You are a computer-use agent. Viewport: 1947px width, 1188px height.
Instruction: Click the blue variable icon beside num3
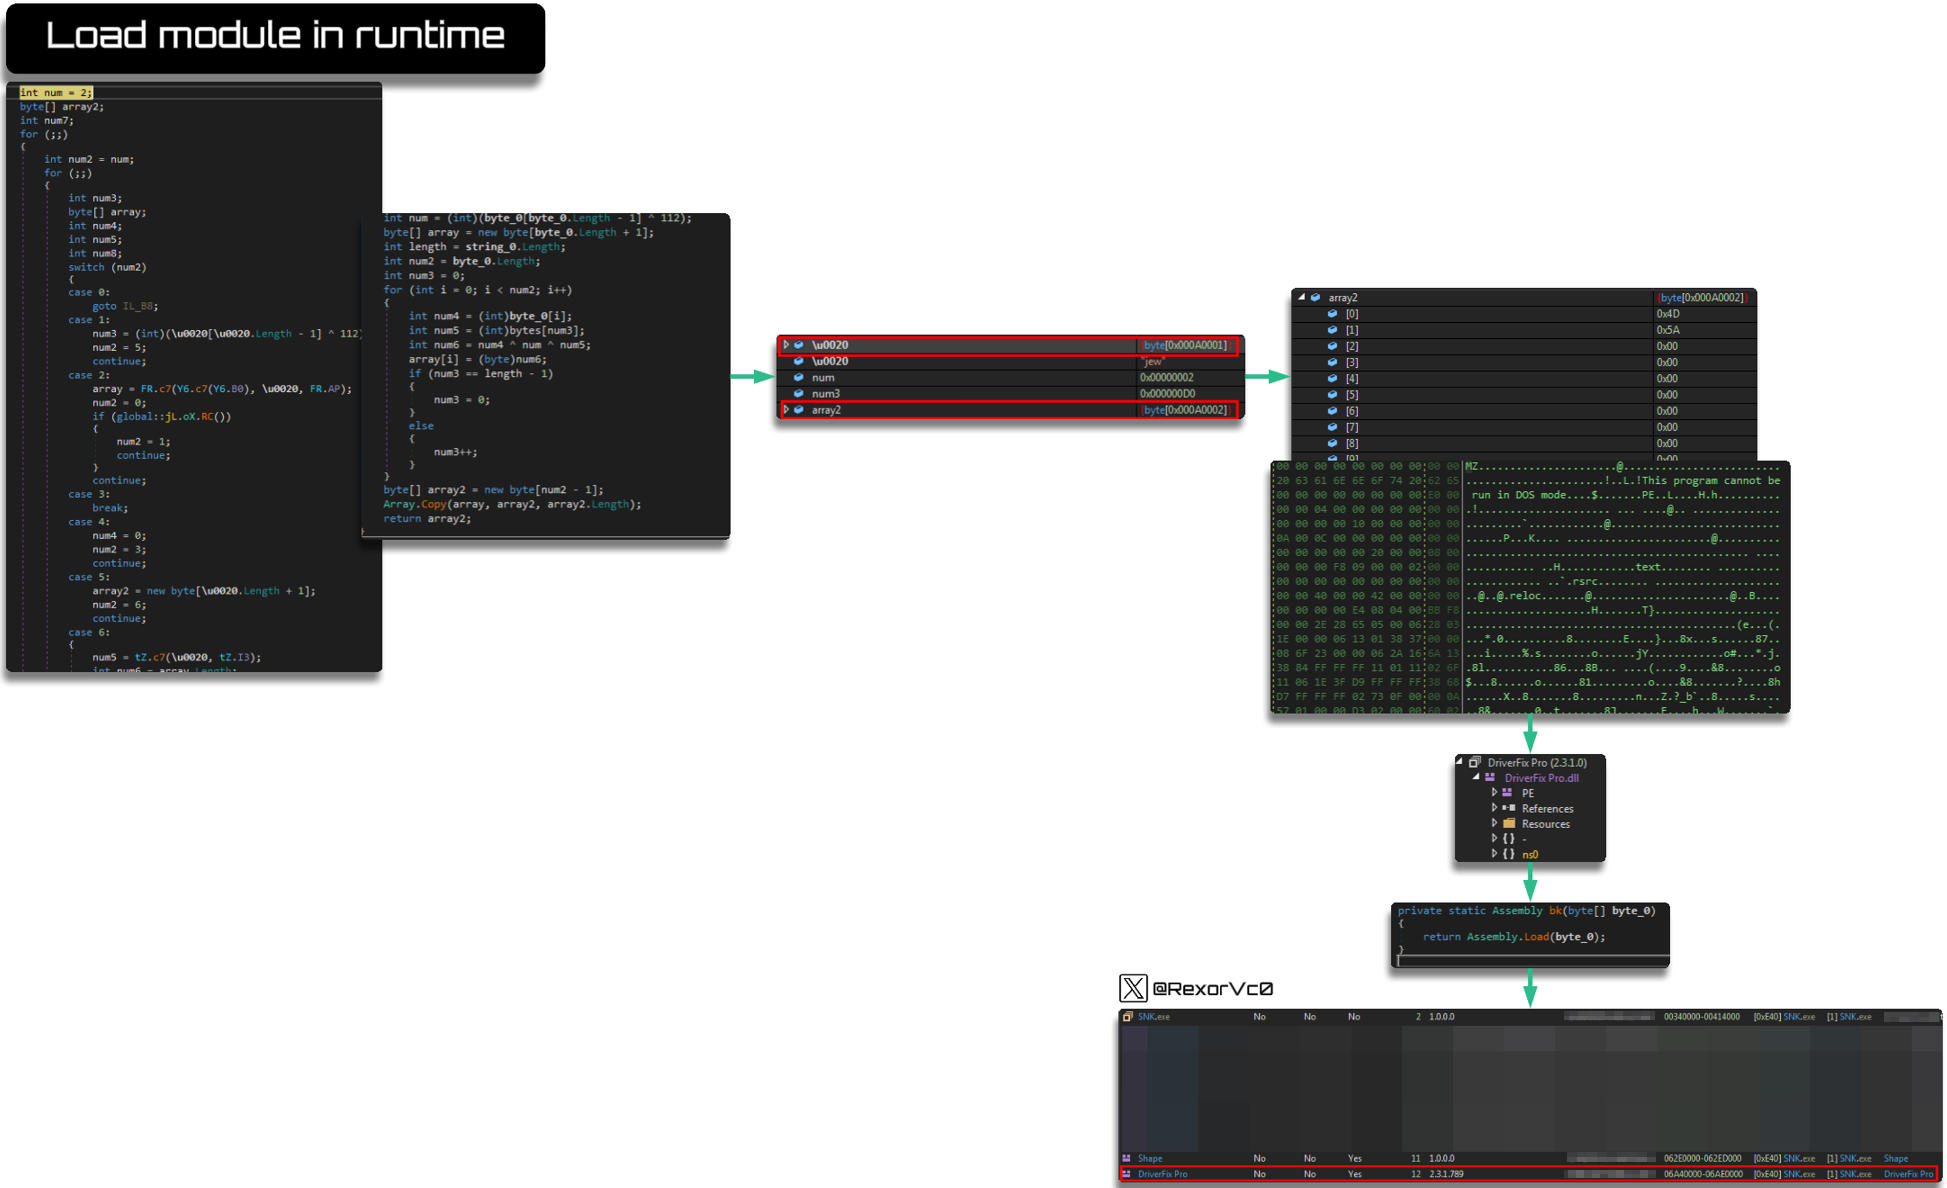(x=798, y=394)
